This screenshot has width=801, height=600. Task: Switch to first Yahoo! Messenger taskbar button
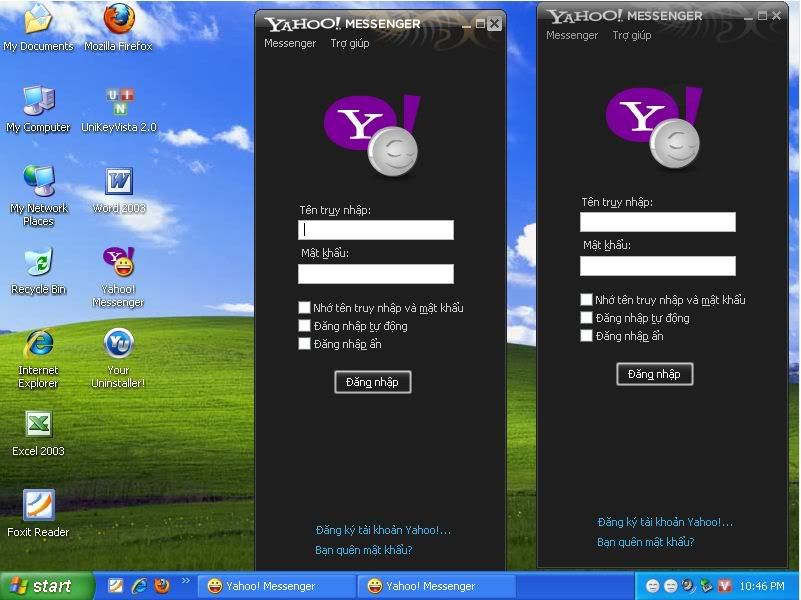[276, 586]
